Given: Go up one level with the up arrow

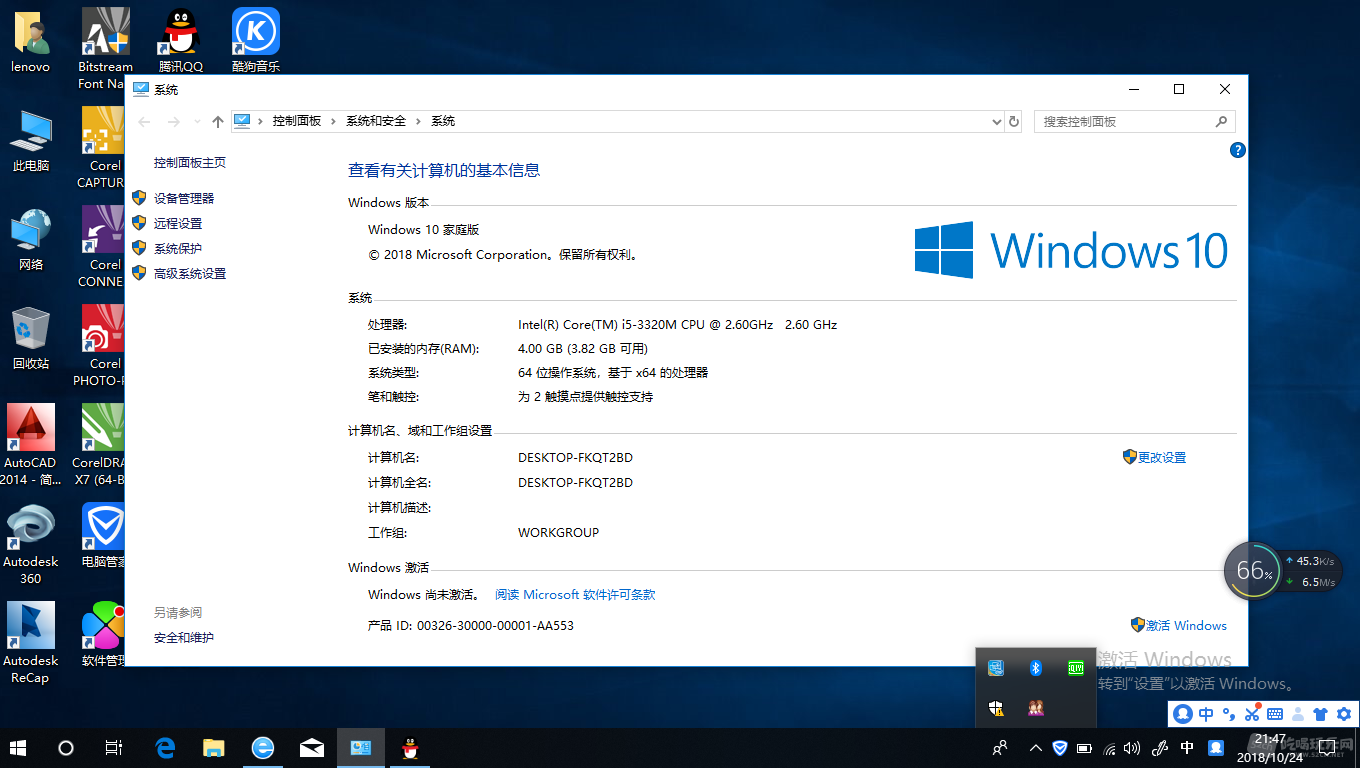Looking at the screenshot, I should 218,121.
